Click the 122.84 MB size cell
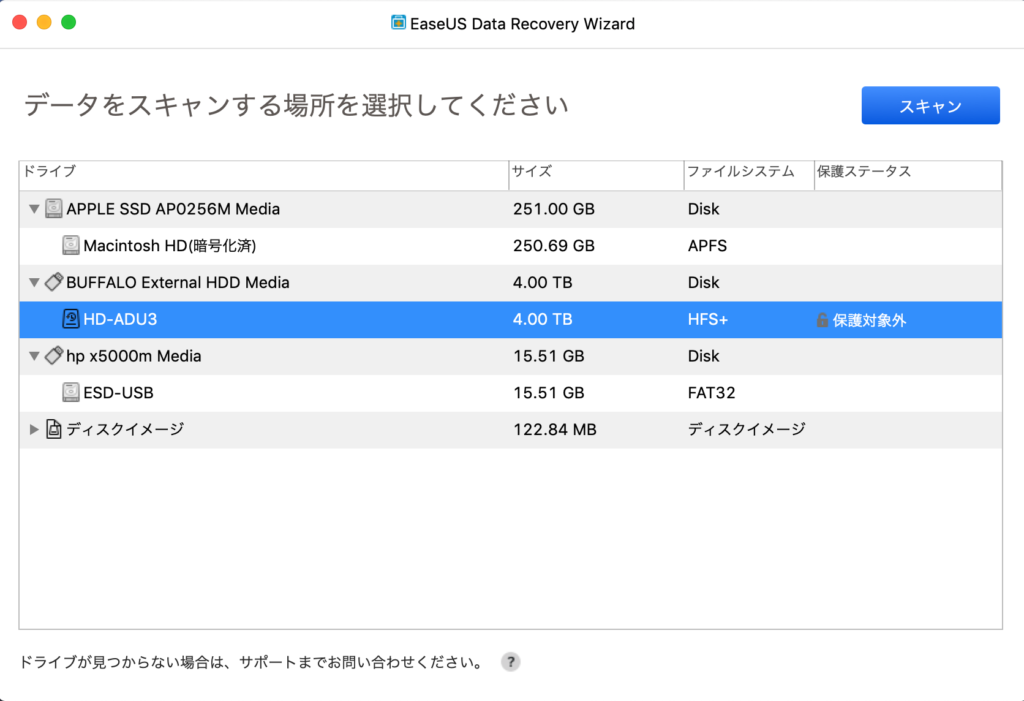 (x=554, y=429)
